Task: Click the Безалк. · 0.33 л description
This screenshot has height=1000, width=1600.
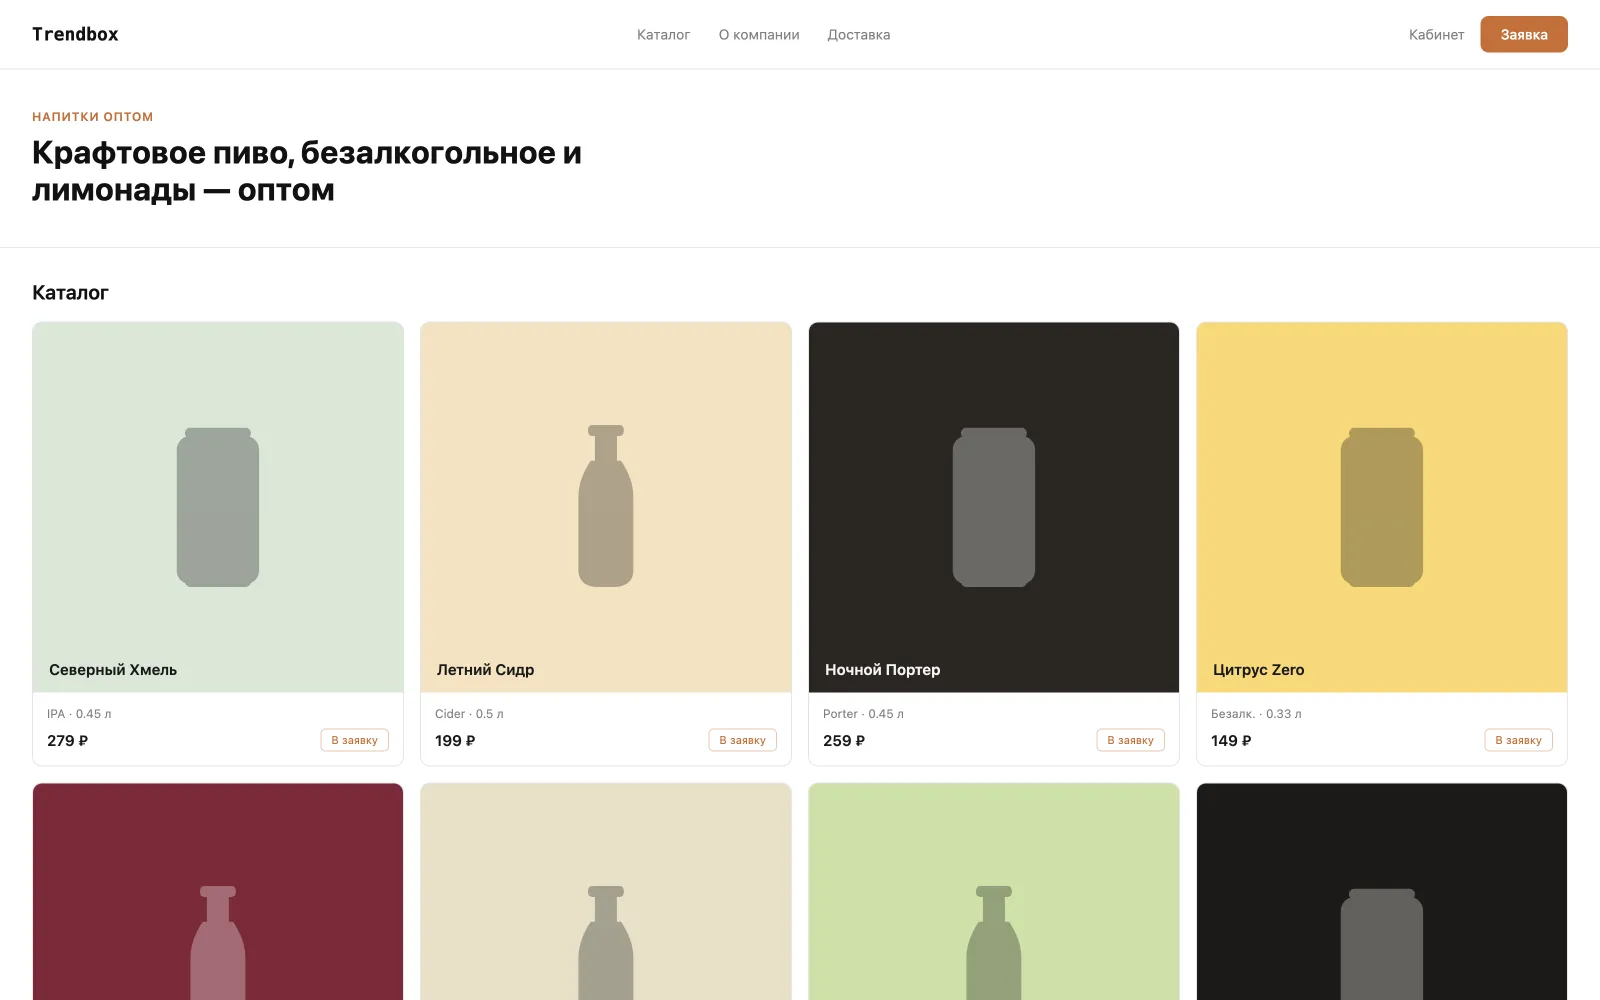Action: pos(1256,714)
